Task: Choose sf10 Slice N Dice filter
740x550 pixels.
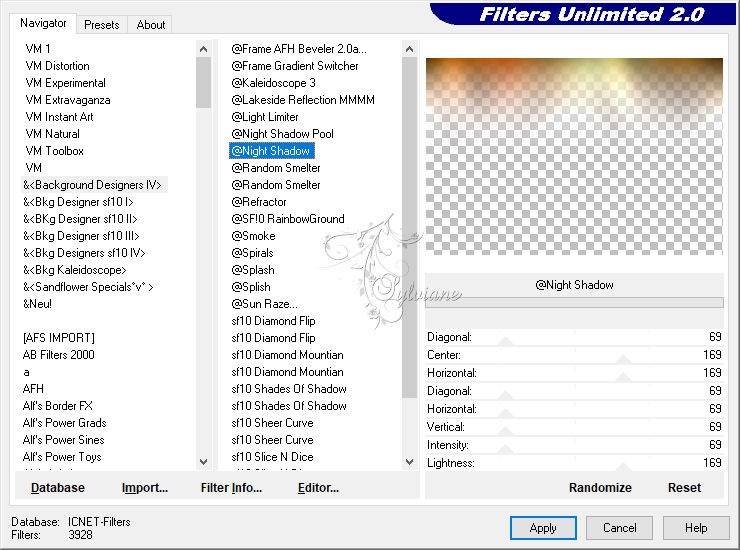Action: [x=272, y=457]
